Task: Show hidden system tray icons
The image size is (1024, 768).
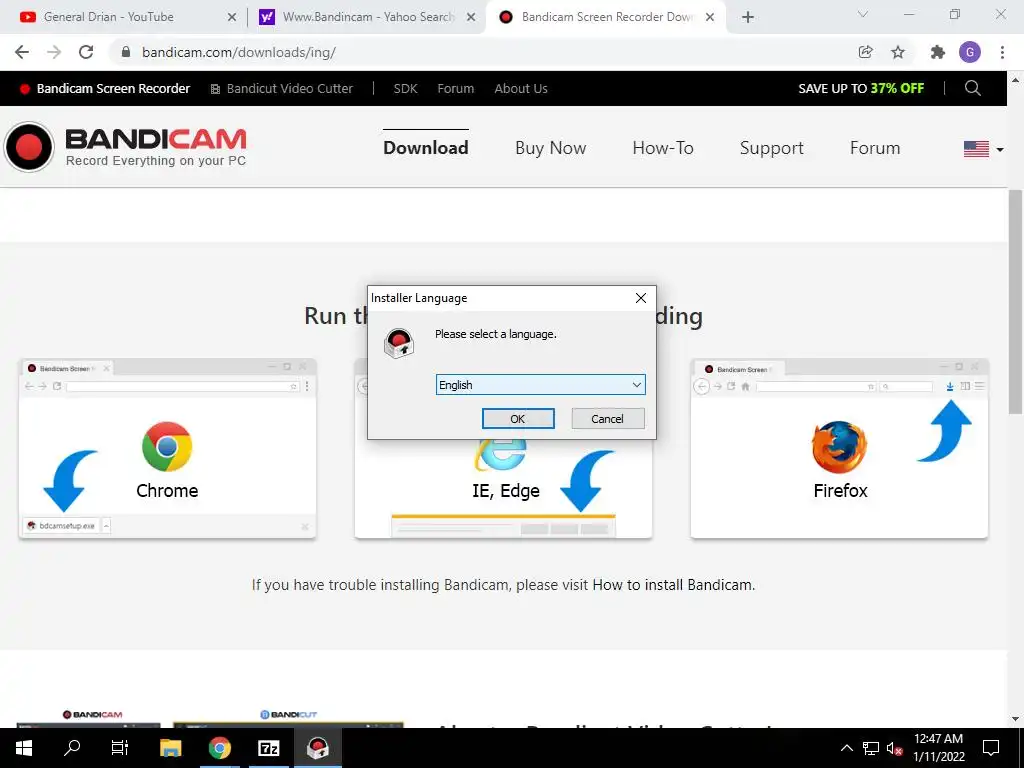Action: click(x=846, y=748)
